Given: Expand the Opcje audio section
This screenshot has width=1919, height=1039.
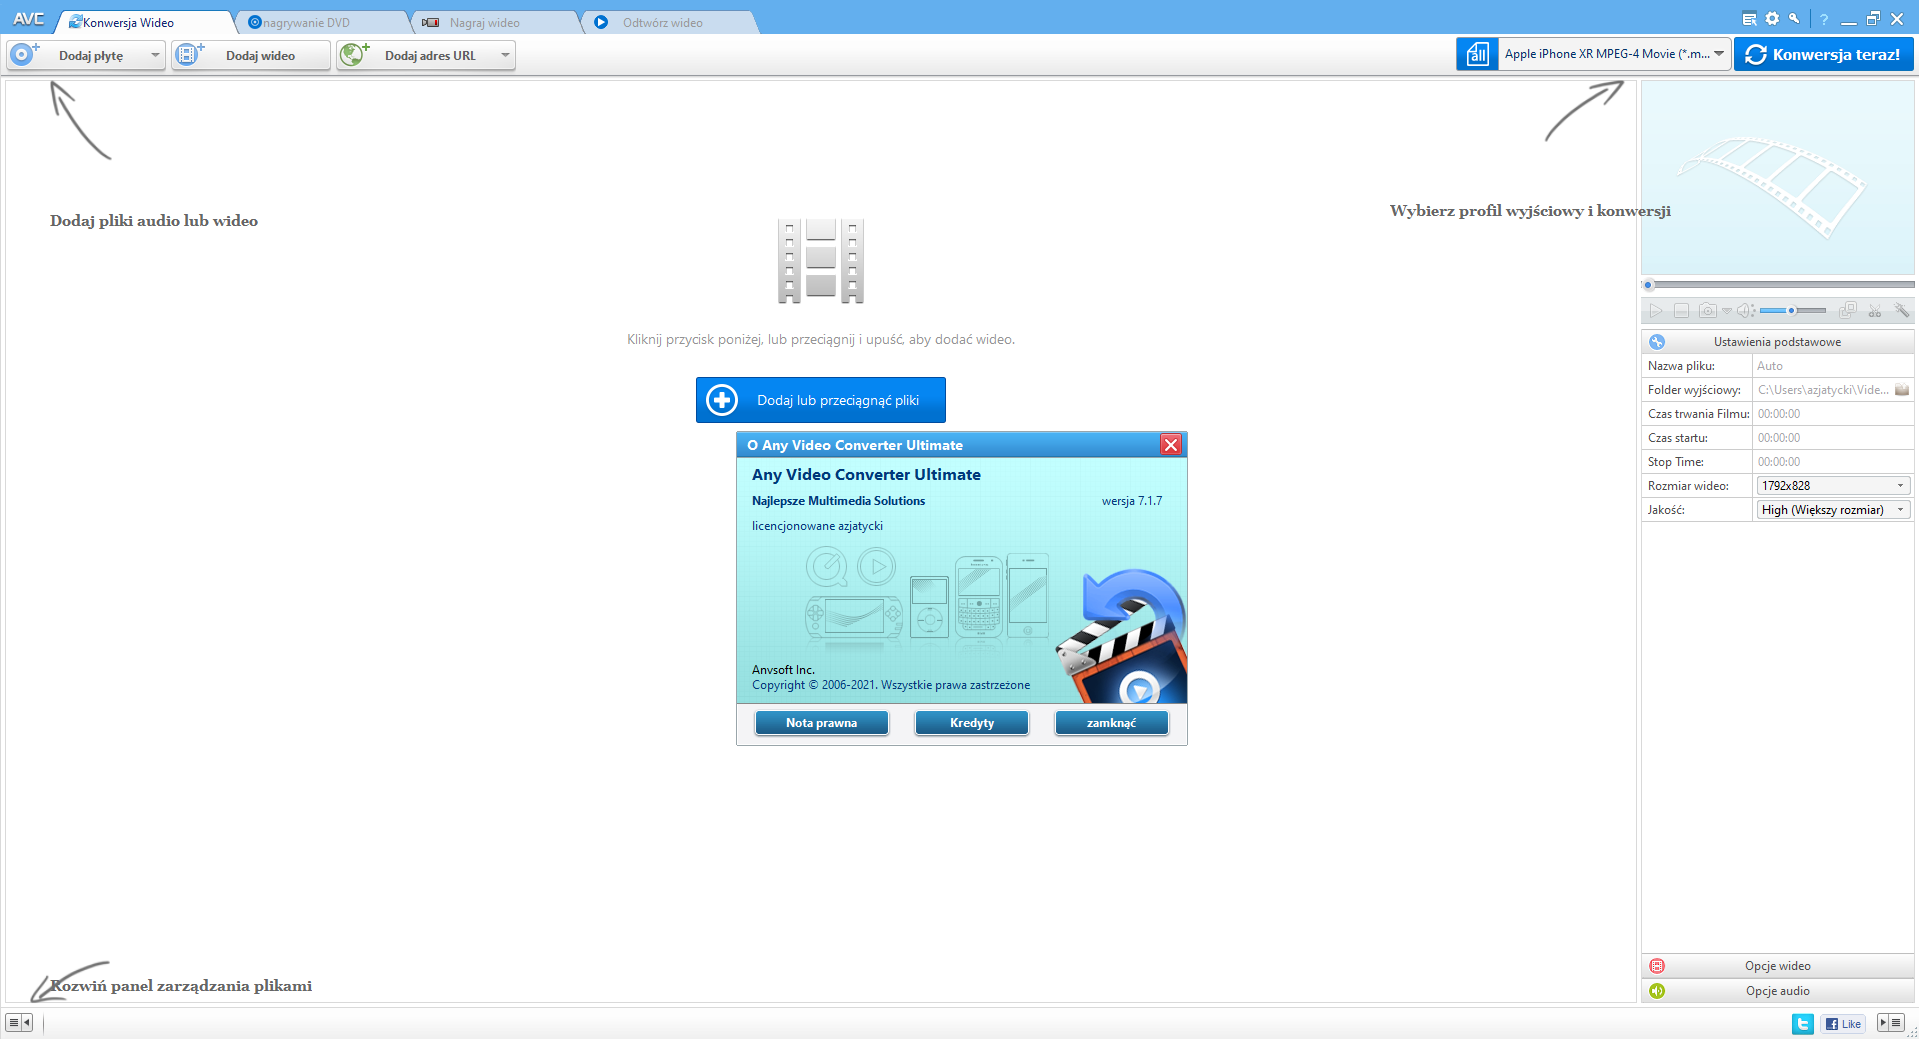Looking at the screenshot, I should tap(1777, 991).
